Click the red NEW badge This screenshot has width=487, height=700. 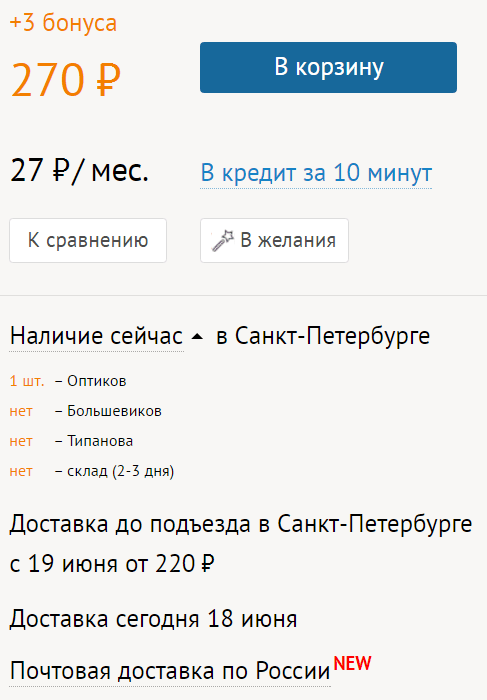click(x=352, y=663)
